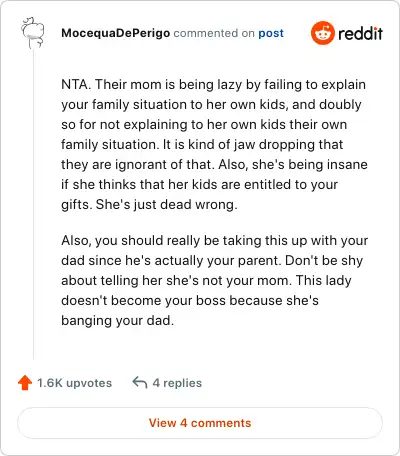Click the curved reply arrow icon

point(140,383)
